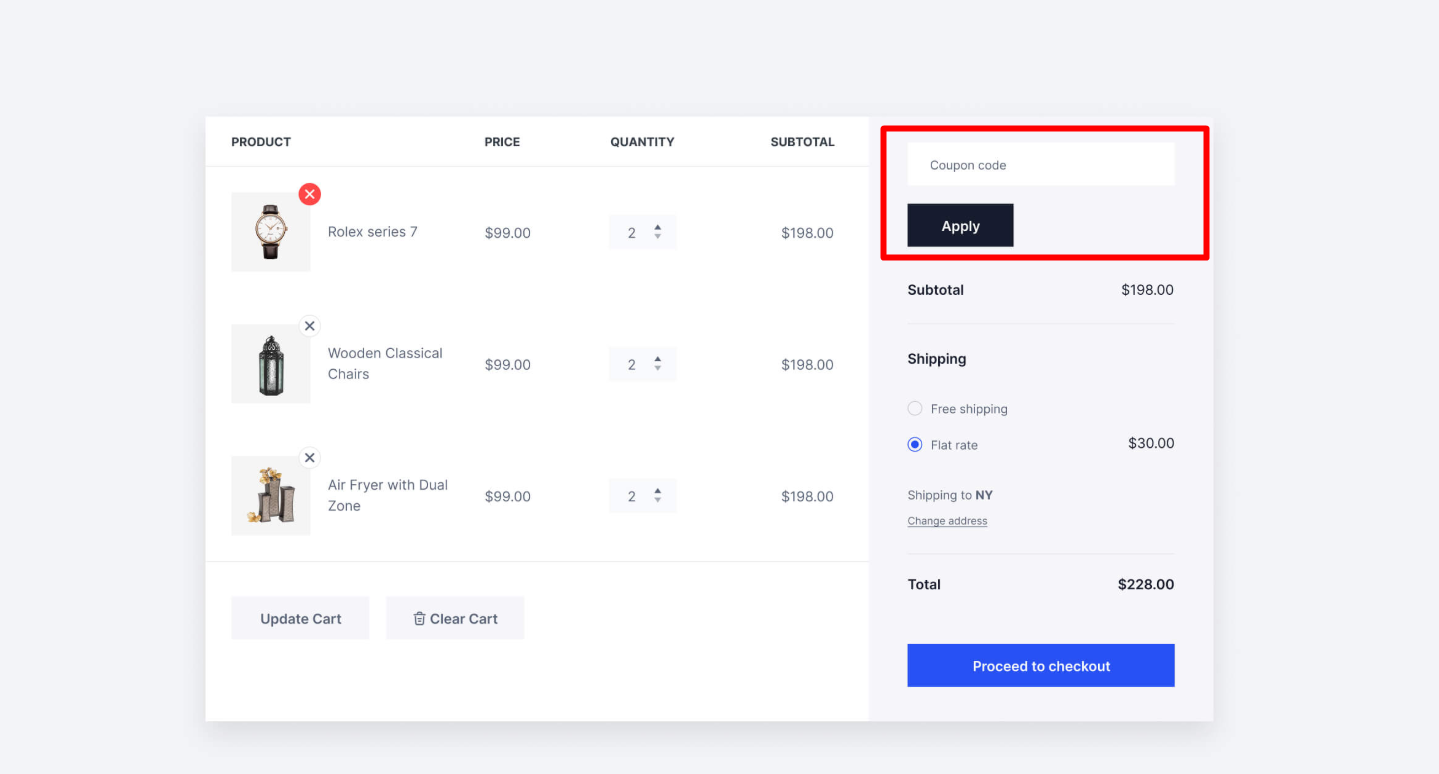Click the Coupon code input field

1040,163
